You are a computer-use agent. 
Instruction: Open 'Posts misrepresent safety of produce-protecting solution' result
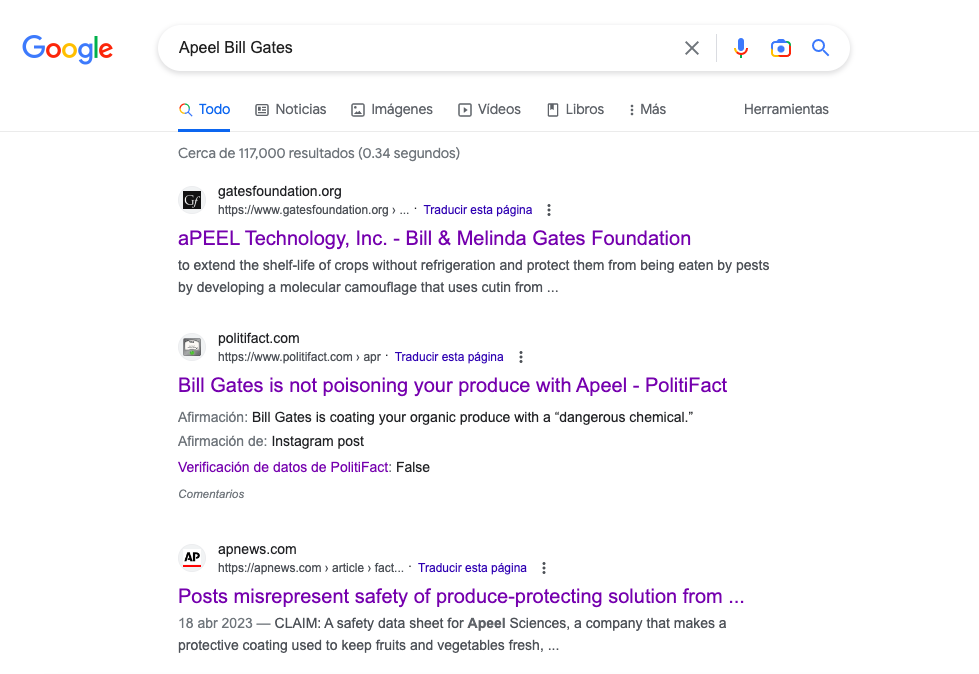coord(461,597)
